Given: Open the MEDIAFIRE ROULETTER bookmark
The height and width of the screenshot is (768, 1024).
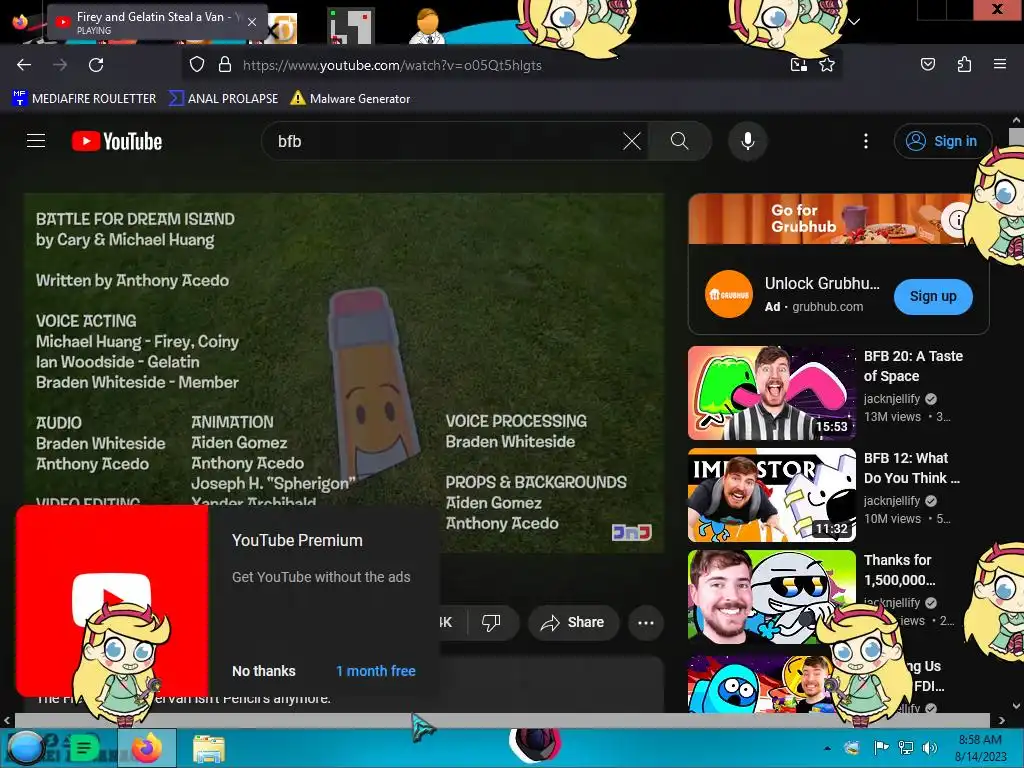Looking at the screenshot, I should coord(84,99).
